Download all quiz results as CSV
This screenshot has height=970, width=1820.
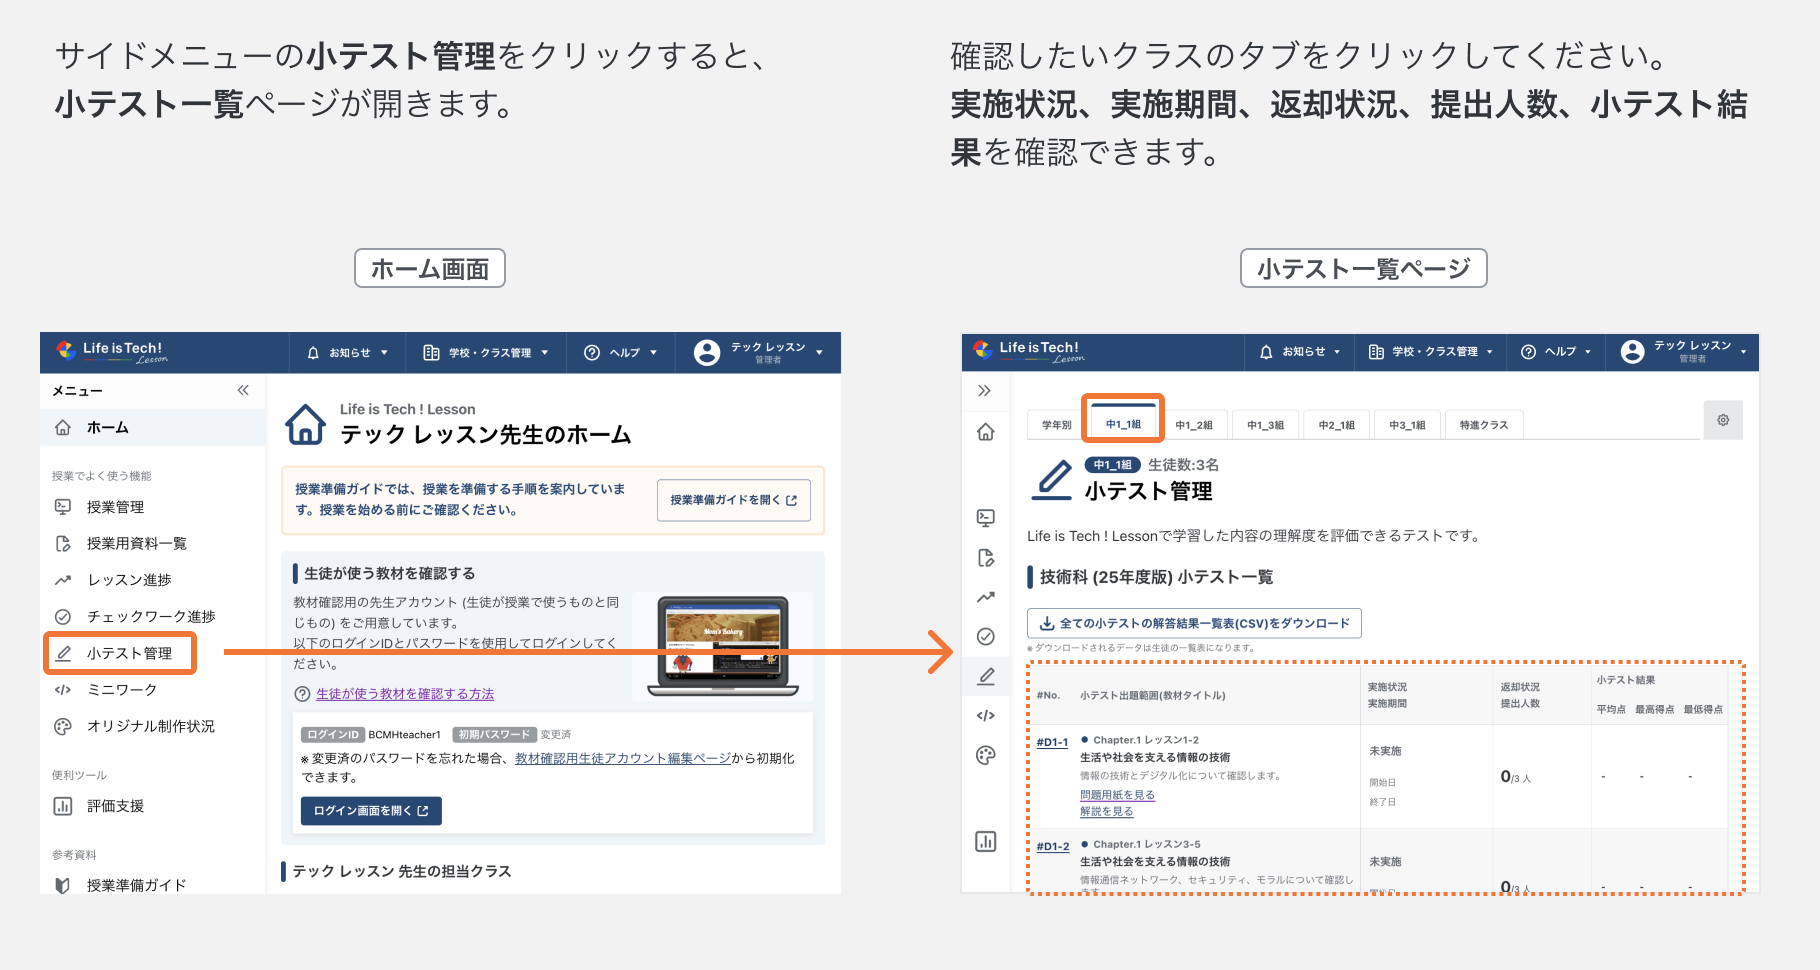[1194, 623]
